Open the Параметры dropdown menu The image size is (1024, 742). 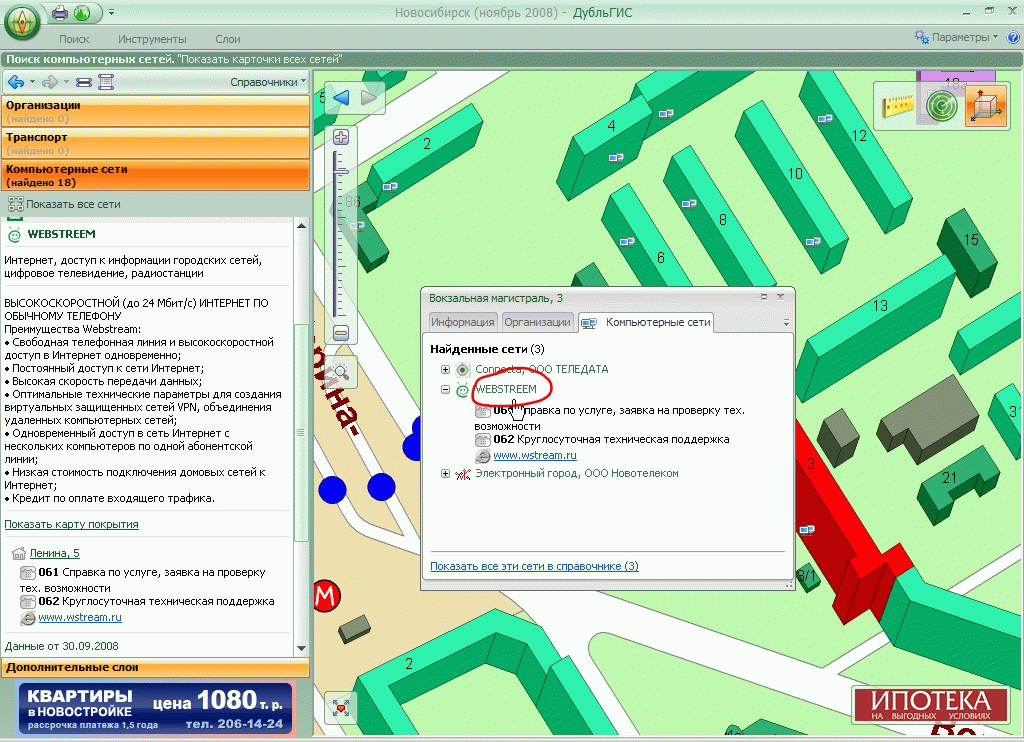coord(957,37)
